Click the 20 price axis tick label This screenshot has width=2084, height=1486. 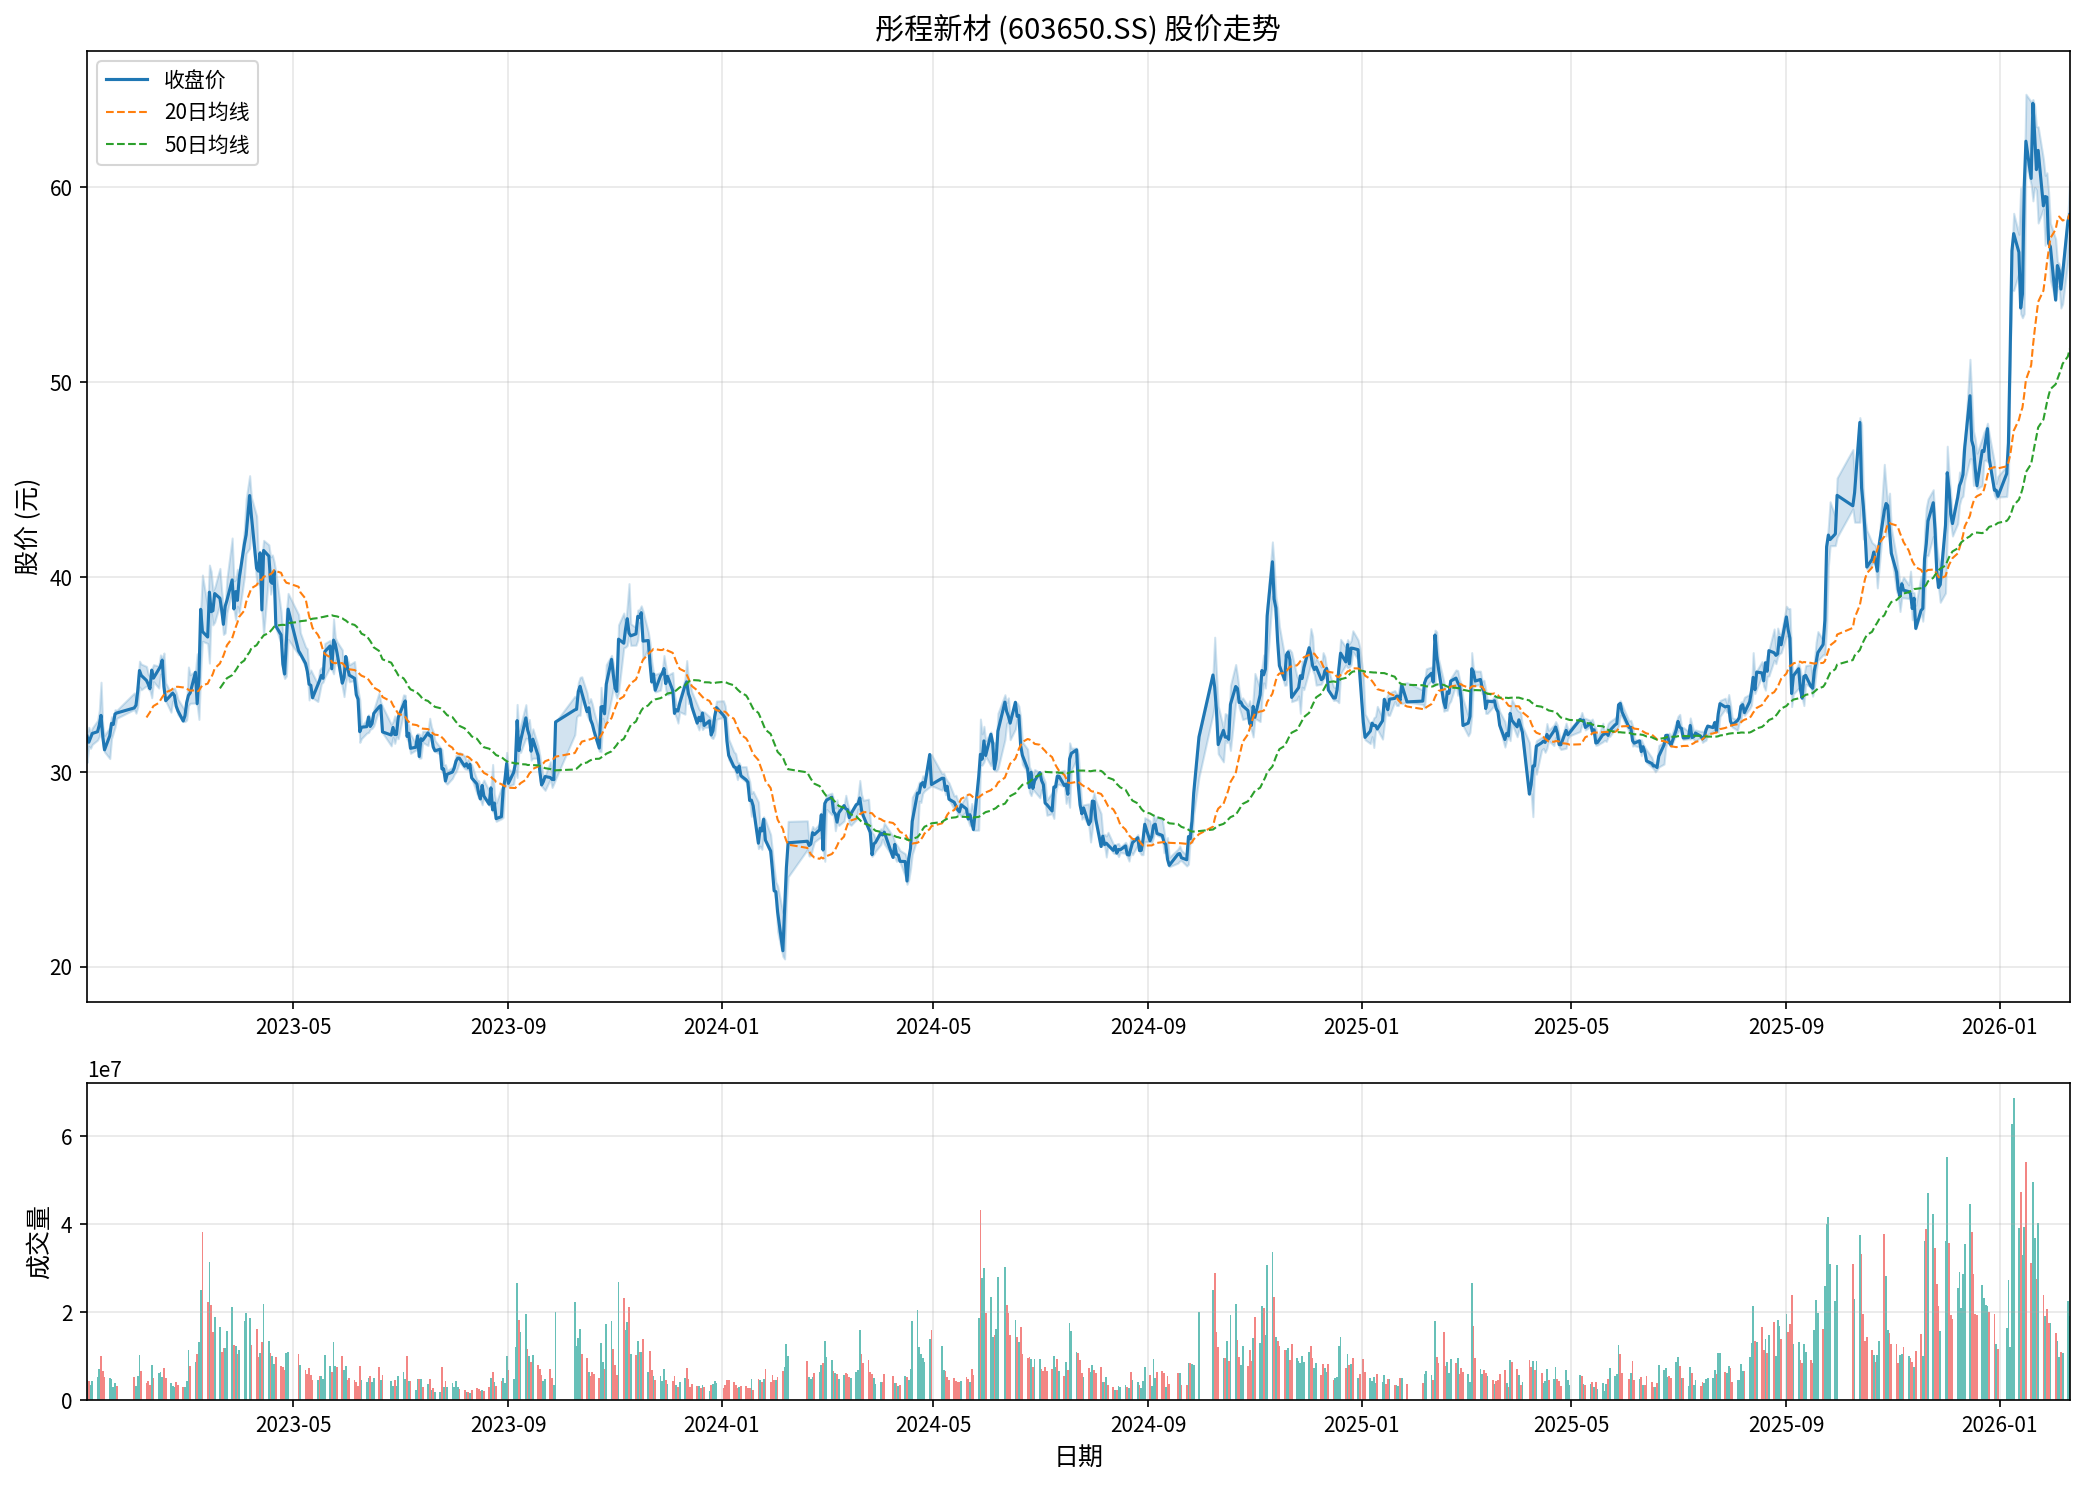61,967
